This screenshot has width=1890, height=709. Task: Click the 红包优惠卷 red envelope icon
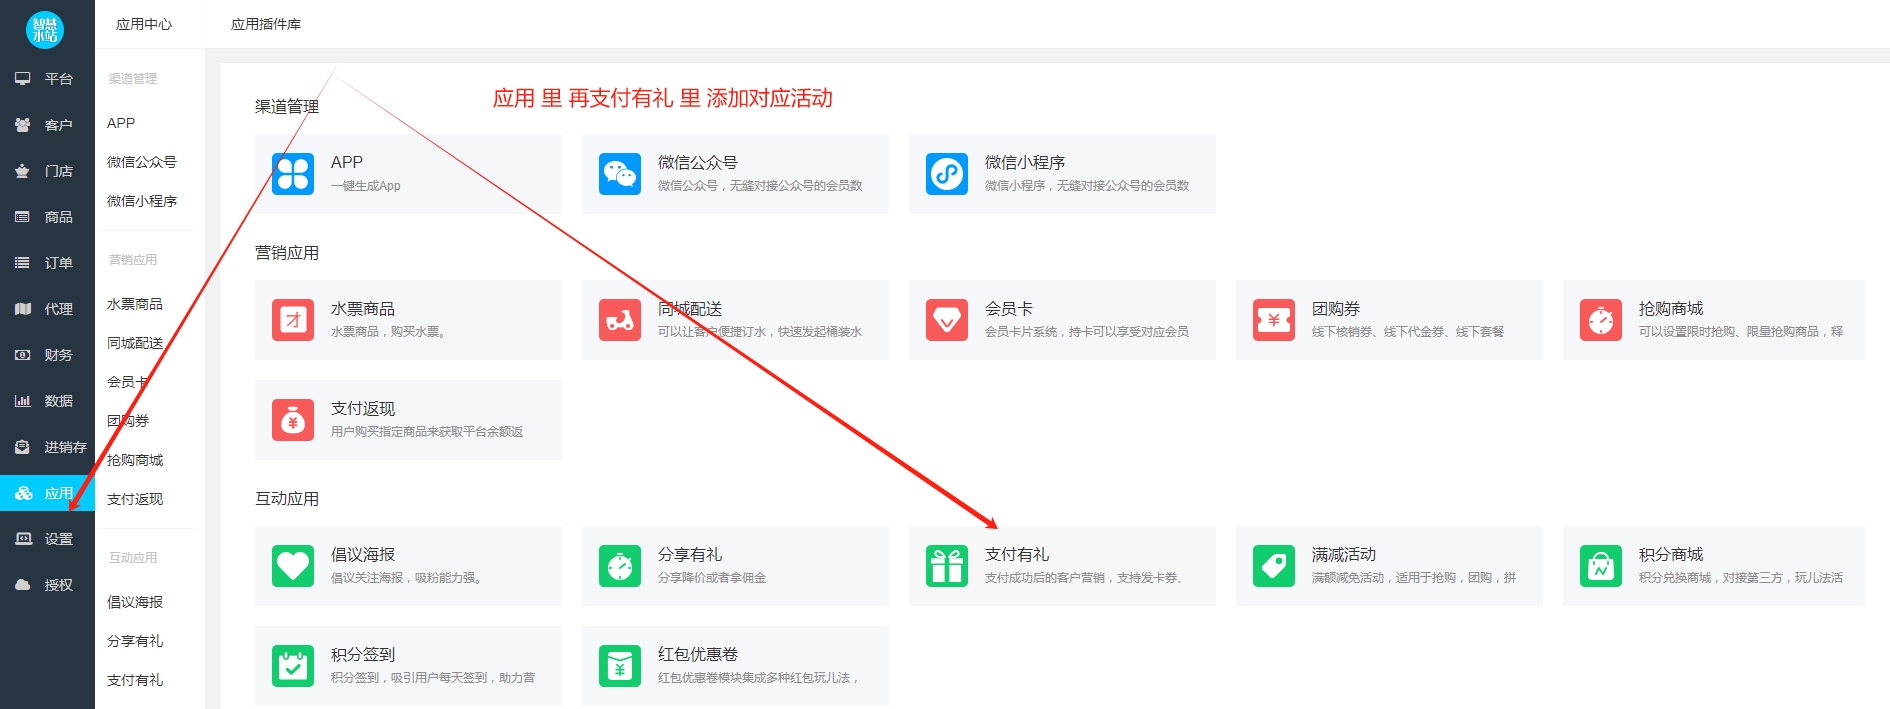coord(620,666)
